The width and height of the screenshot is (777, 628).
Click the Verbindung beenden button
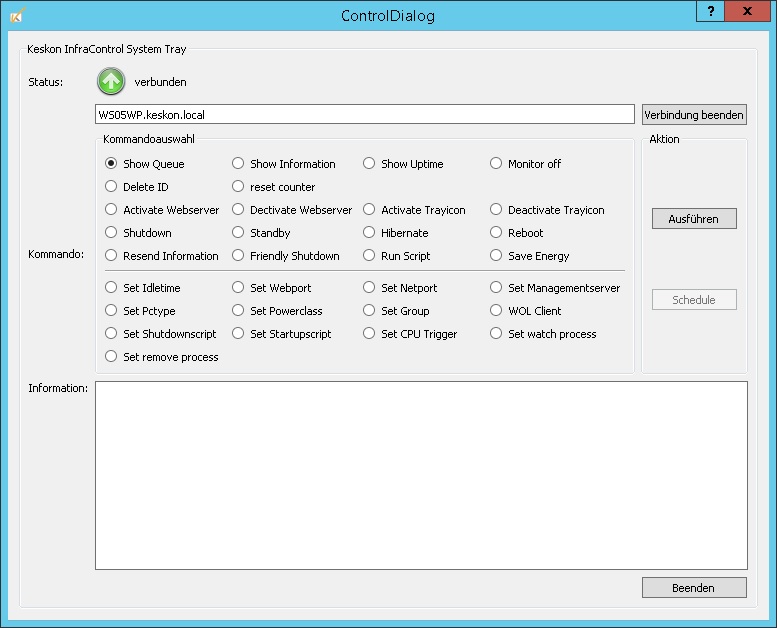pyautogui.click(x=694, y=115)
